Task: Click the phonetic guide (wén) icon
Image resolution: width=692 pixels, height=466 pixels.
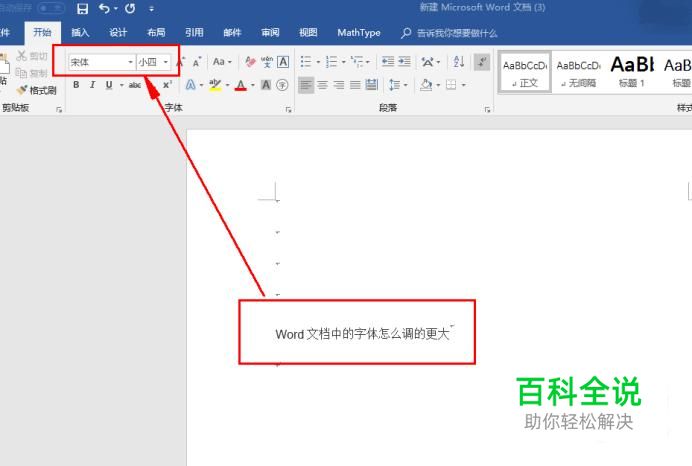Action: coord(267,62)
